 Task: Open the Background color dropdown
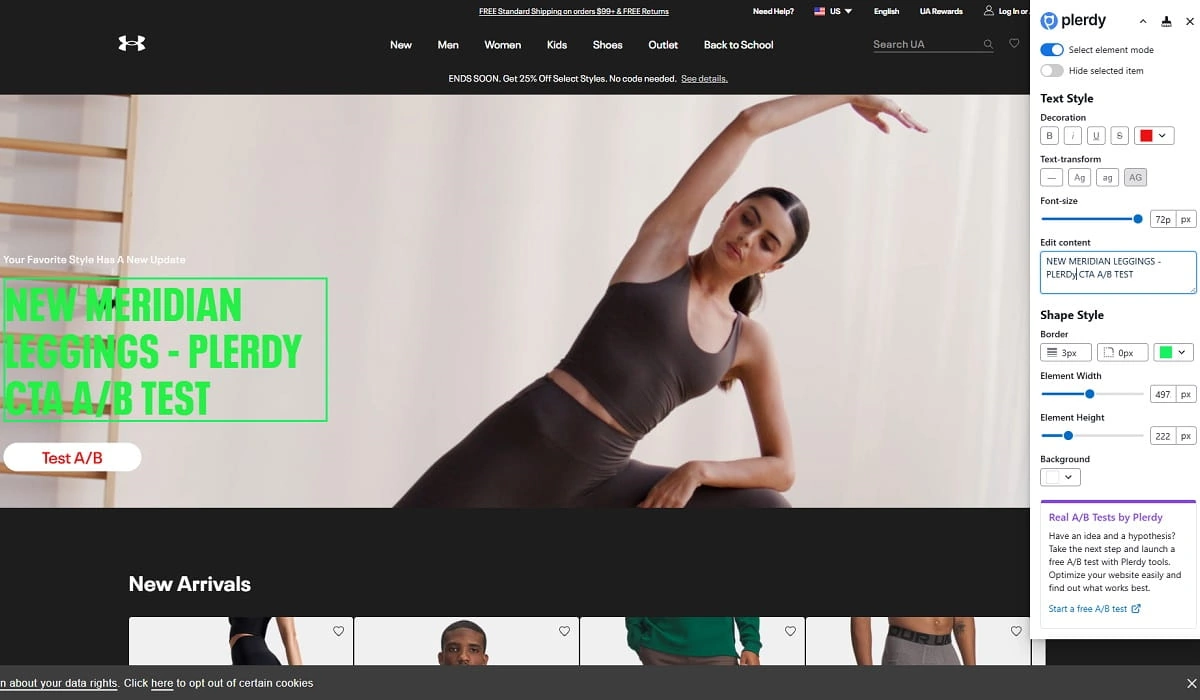pyautogui.click(x=1060, y=477)
